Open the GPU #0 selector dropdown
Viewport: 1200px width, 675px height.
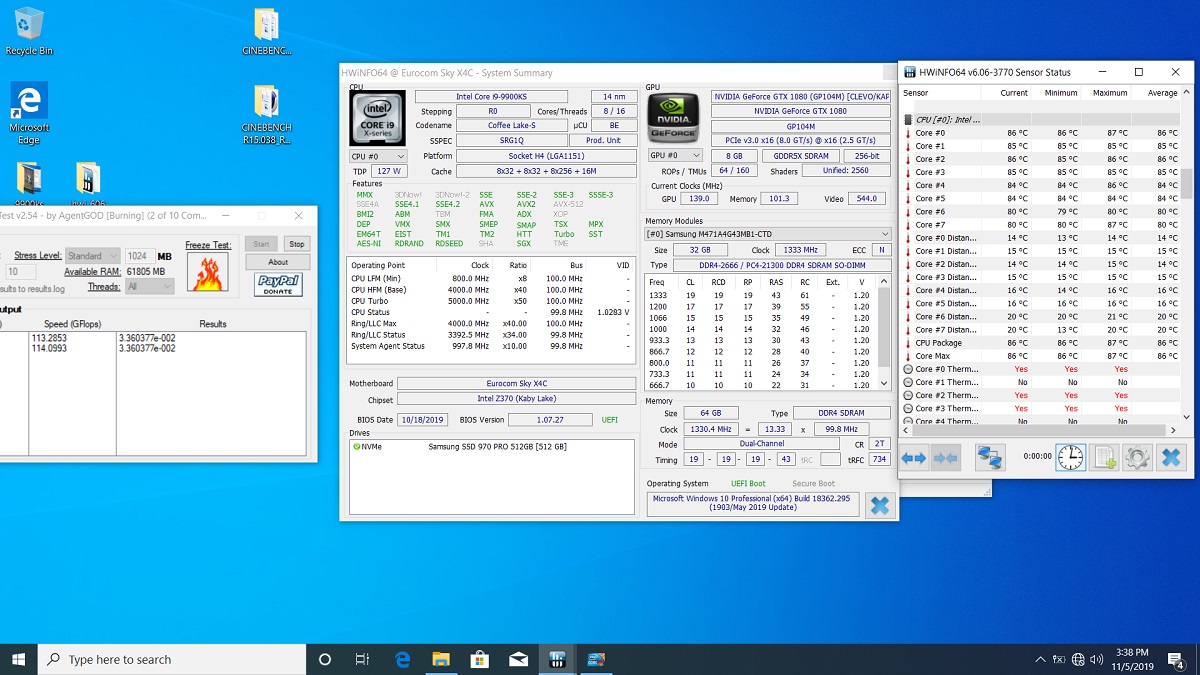(676, 156)
